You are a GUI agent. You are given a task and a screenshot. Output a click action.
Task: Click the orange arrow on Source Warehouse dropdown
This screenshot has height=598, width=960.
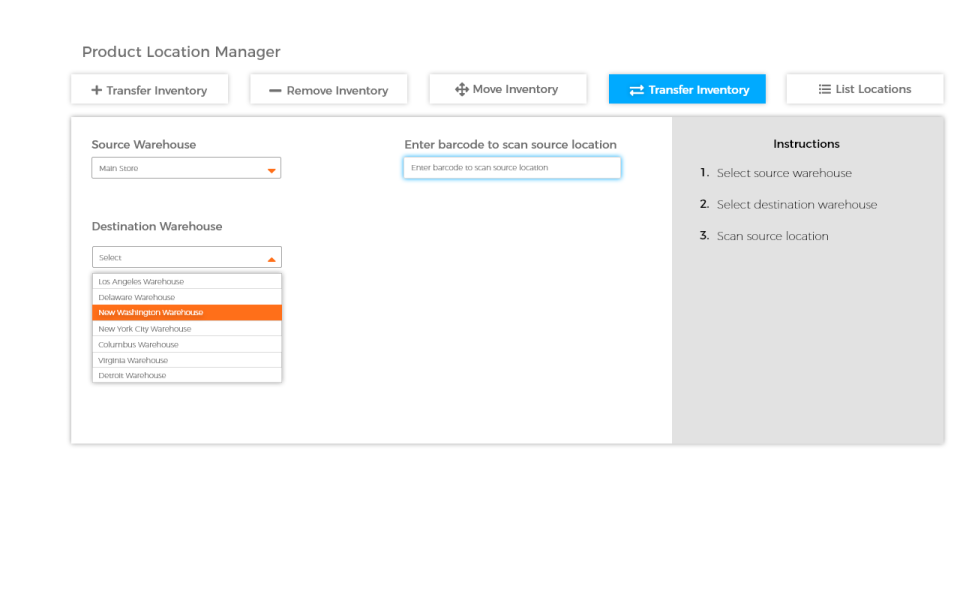coord(271,168)
